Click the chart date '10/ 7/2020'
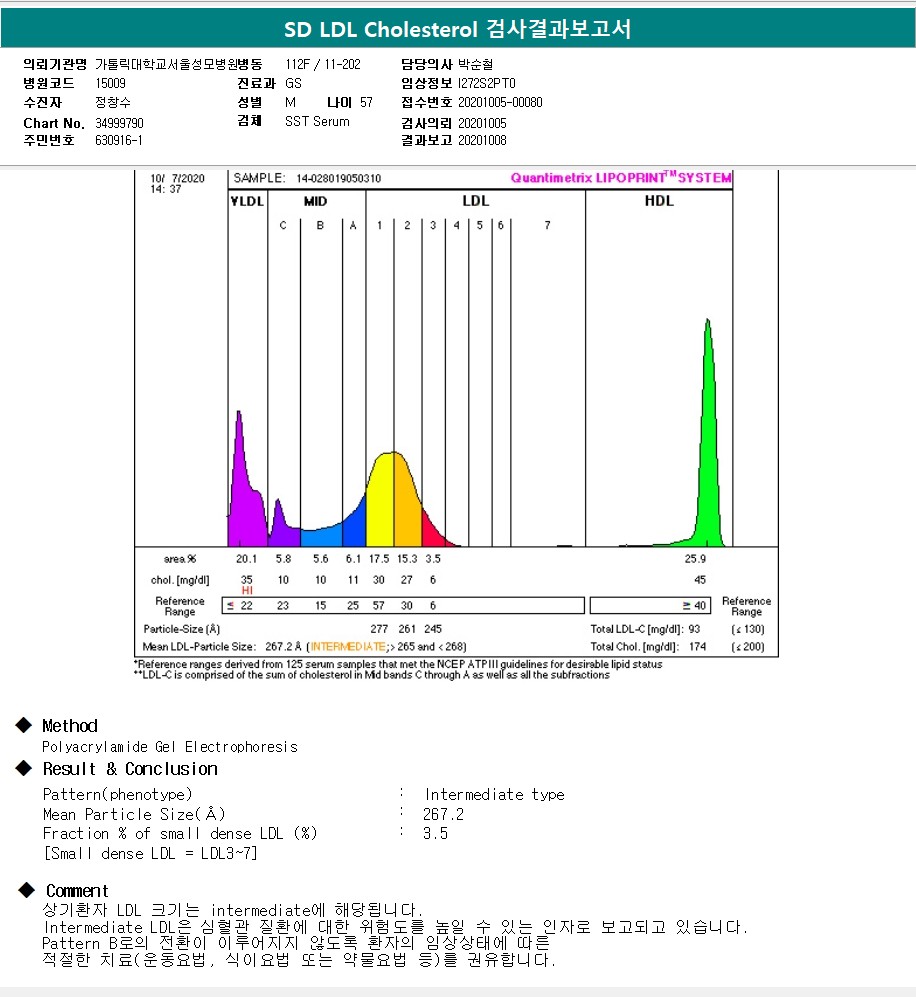The image size is (916, 997). coord(177,179)
